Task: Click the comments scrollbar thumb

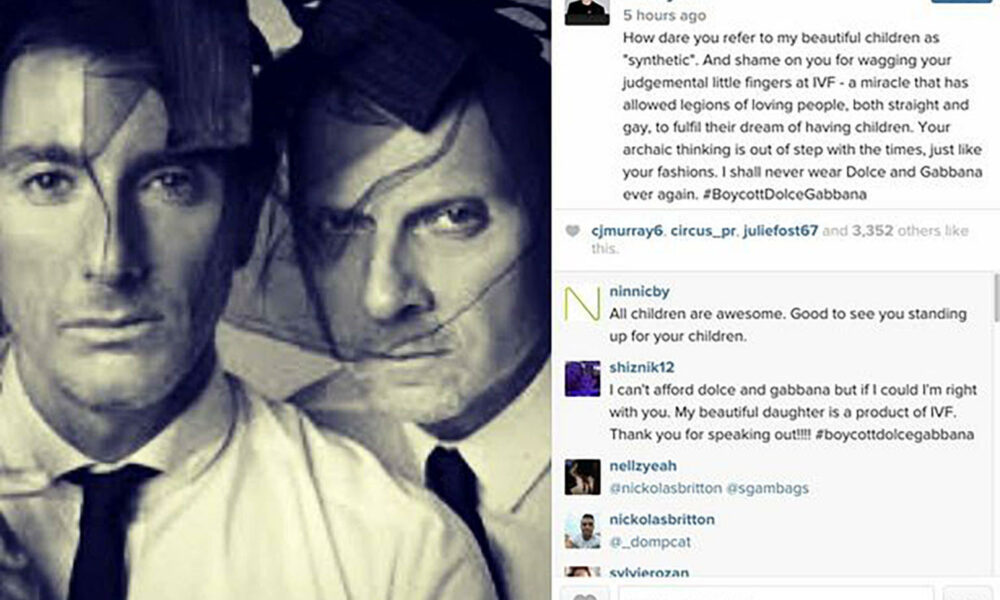Action: coord(996,298)
